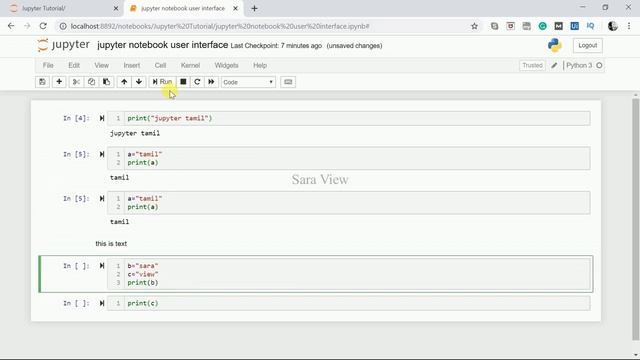This screenshot has height=360, width=640.
Task: Click the 'jupyter tamil' output text
Action: (135, 133)
